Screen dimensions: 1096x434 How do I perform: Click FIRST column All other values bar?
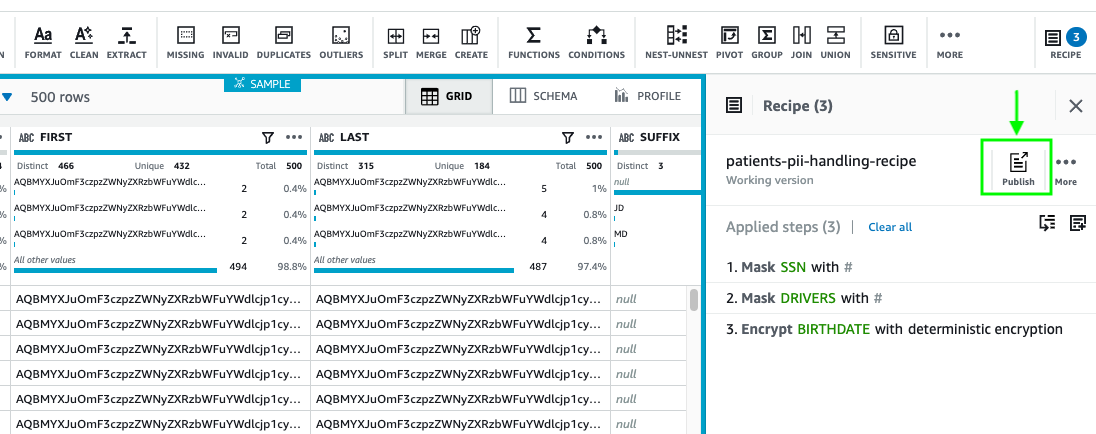click(x=115, y=270)
